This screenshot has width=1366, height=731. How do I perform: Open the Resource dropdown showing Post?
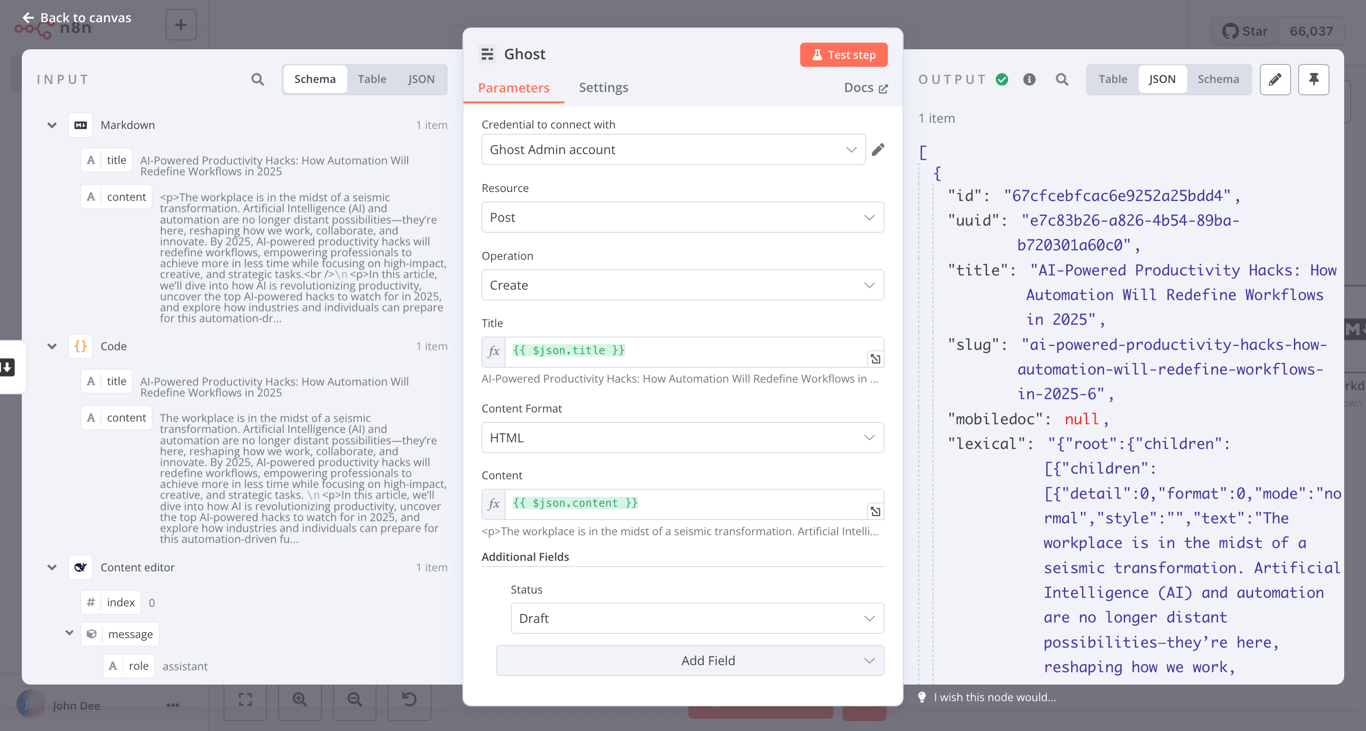pos(683,217)
